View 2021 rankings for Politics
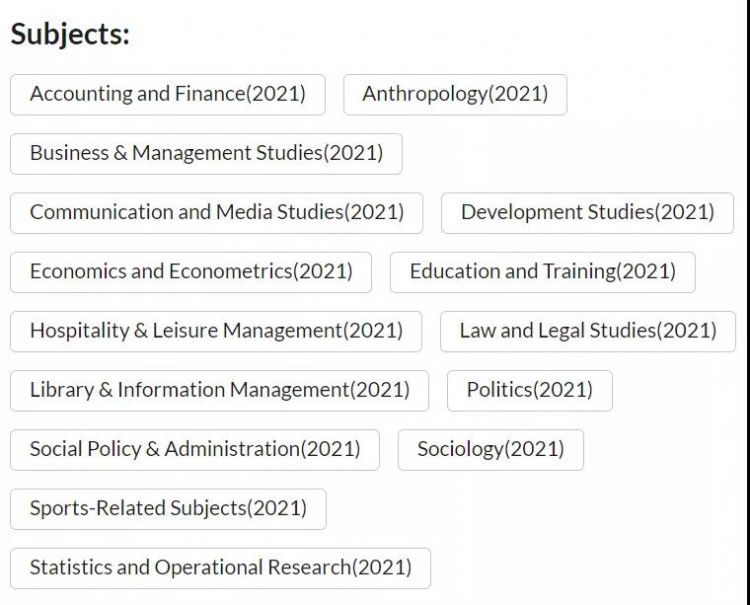750x605 pixels. [529, 389]
